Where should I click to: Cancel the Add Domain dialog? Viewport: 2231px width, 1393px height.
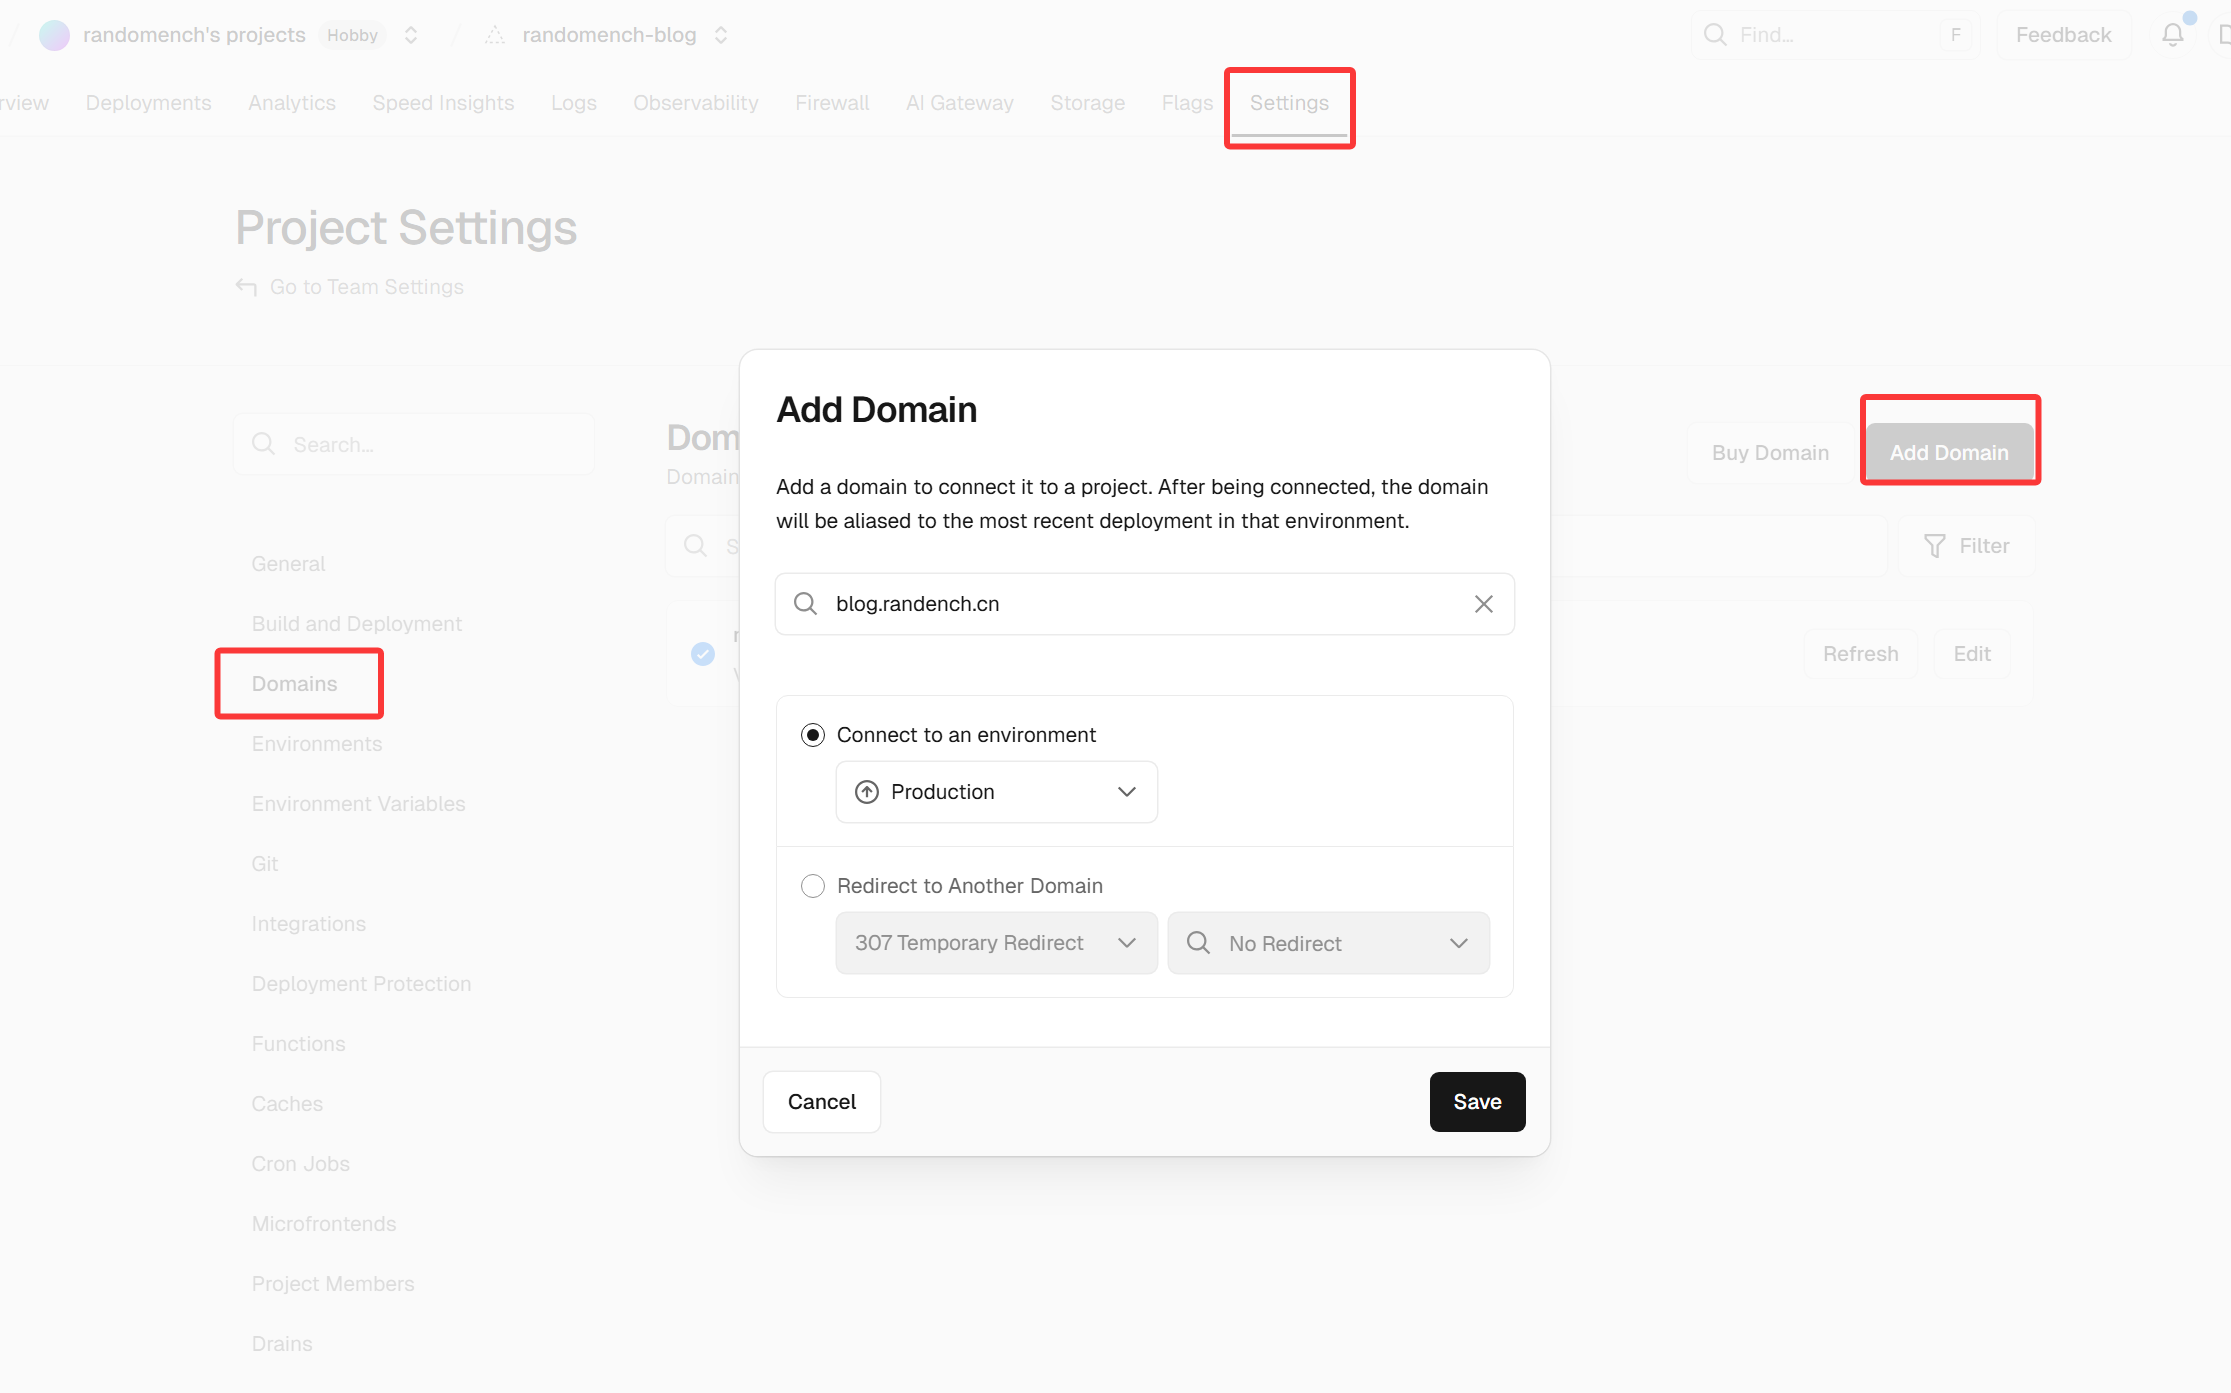(x=821, y=1102)
